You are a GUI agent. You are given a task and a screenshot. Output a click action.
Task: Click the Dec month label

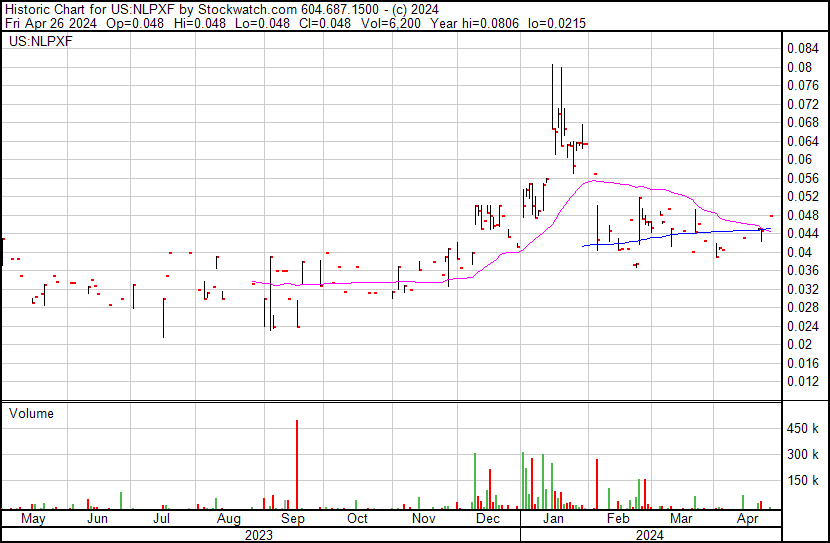tap(488, 519)
